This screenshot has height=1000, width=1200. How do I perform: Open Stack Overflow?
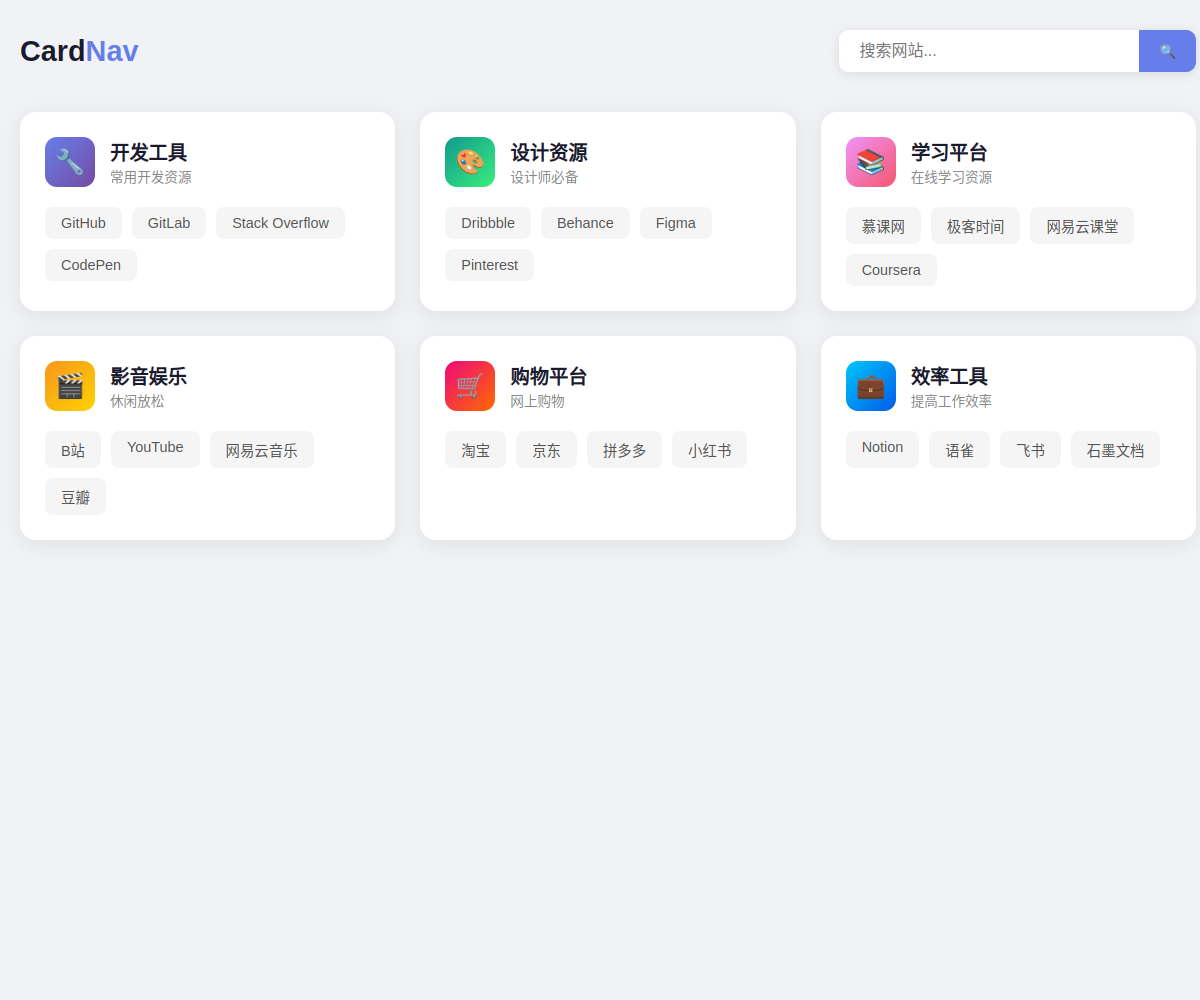[x=280, y=223]
